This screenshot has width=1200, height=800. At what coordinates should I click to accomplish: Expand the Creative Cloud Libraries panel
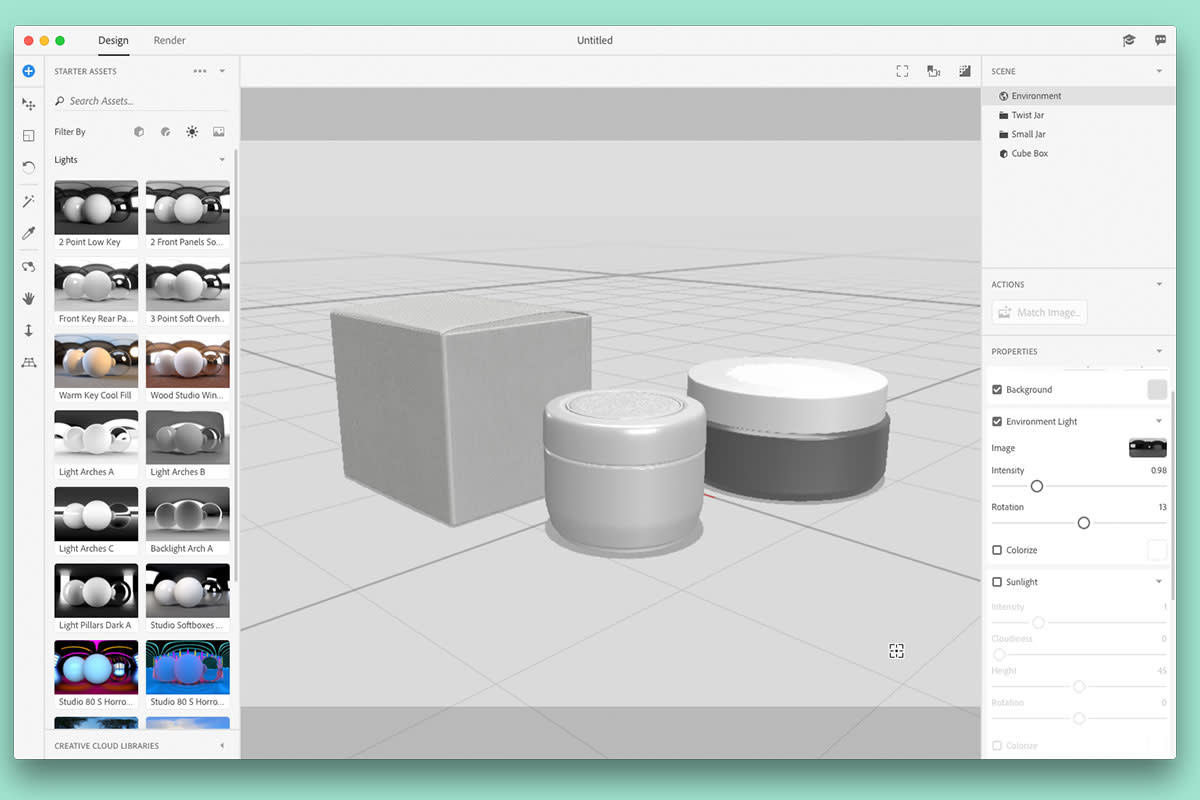pos(222,746)
